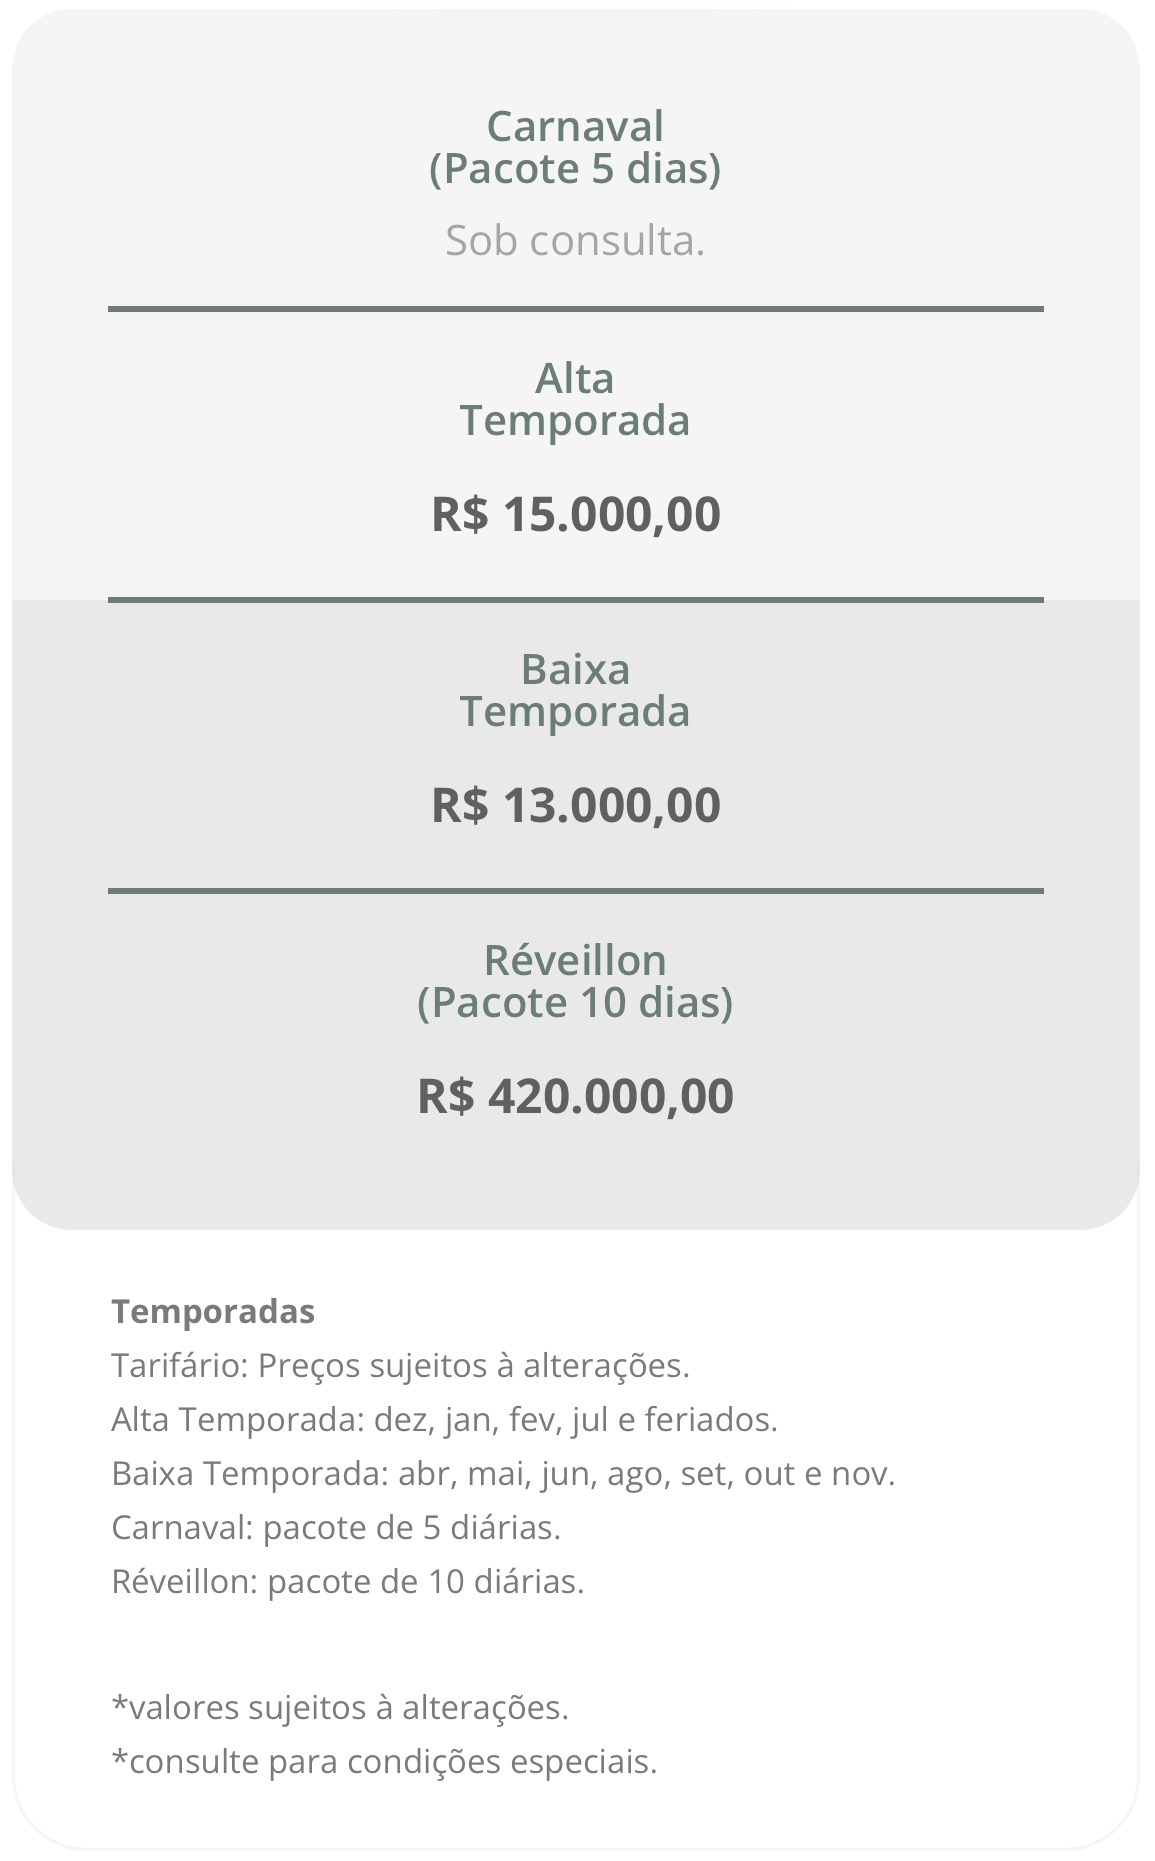Select the Réveillon package title
Screen dimensions: 1155x1861
click(575, 960)
